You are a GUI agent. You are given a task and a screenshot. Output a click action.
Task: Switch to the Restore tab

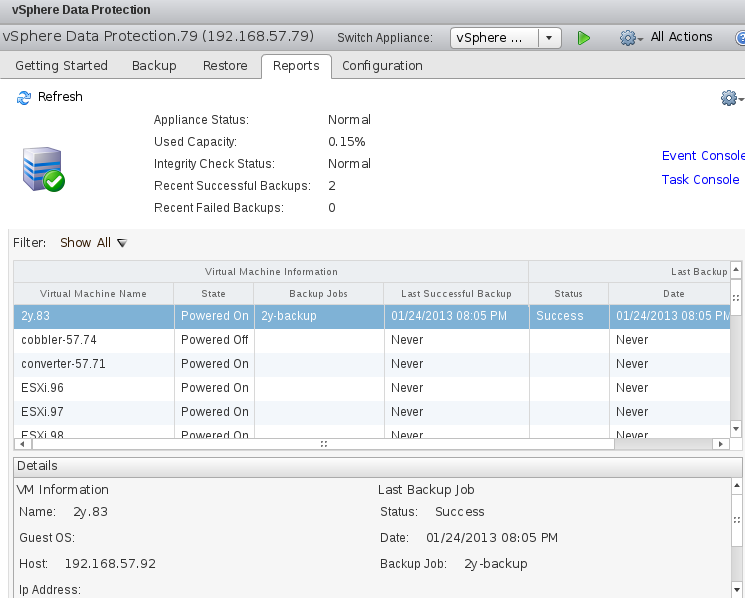pyautogui.click(x=225, y=66)
